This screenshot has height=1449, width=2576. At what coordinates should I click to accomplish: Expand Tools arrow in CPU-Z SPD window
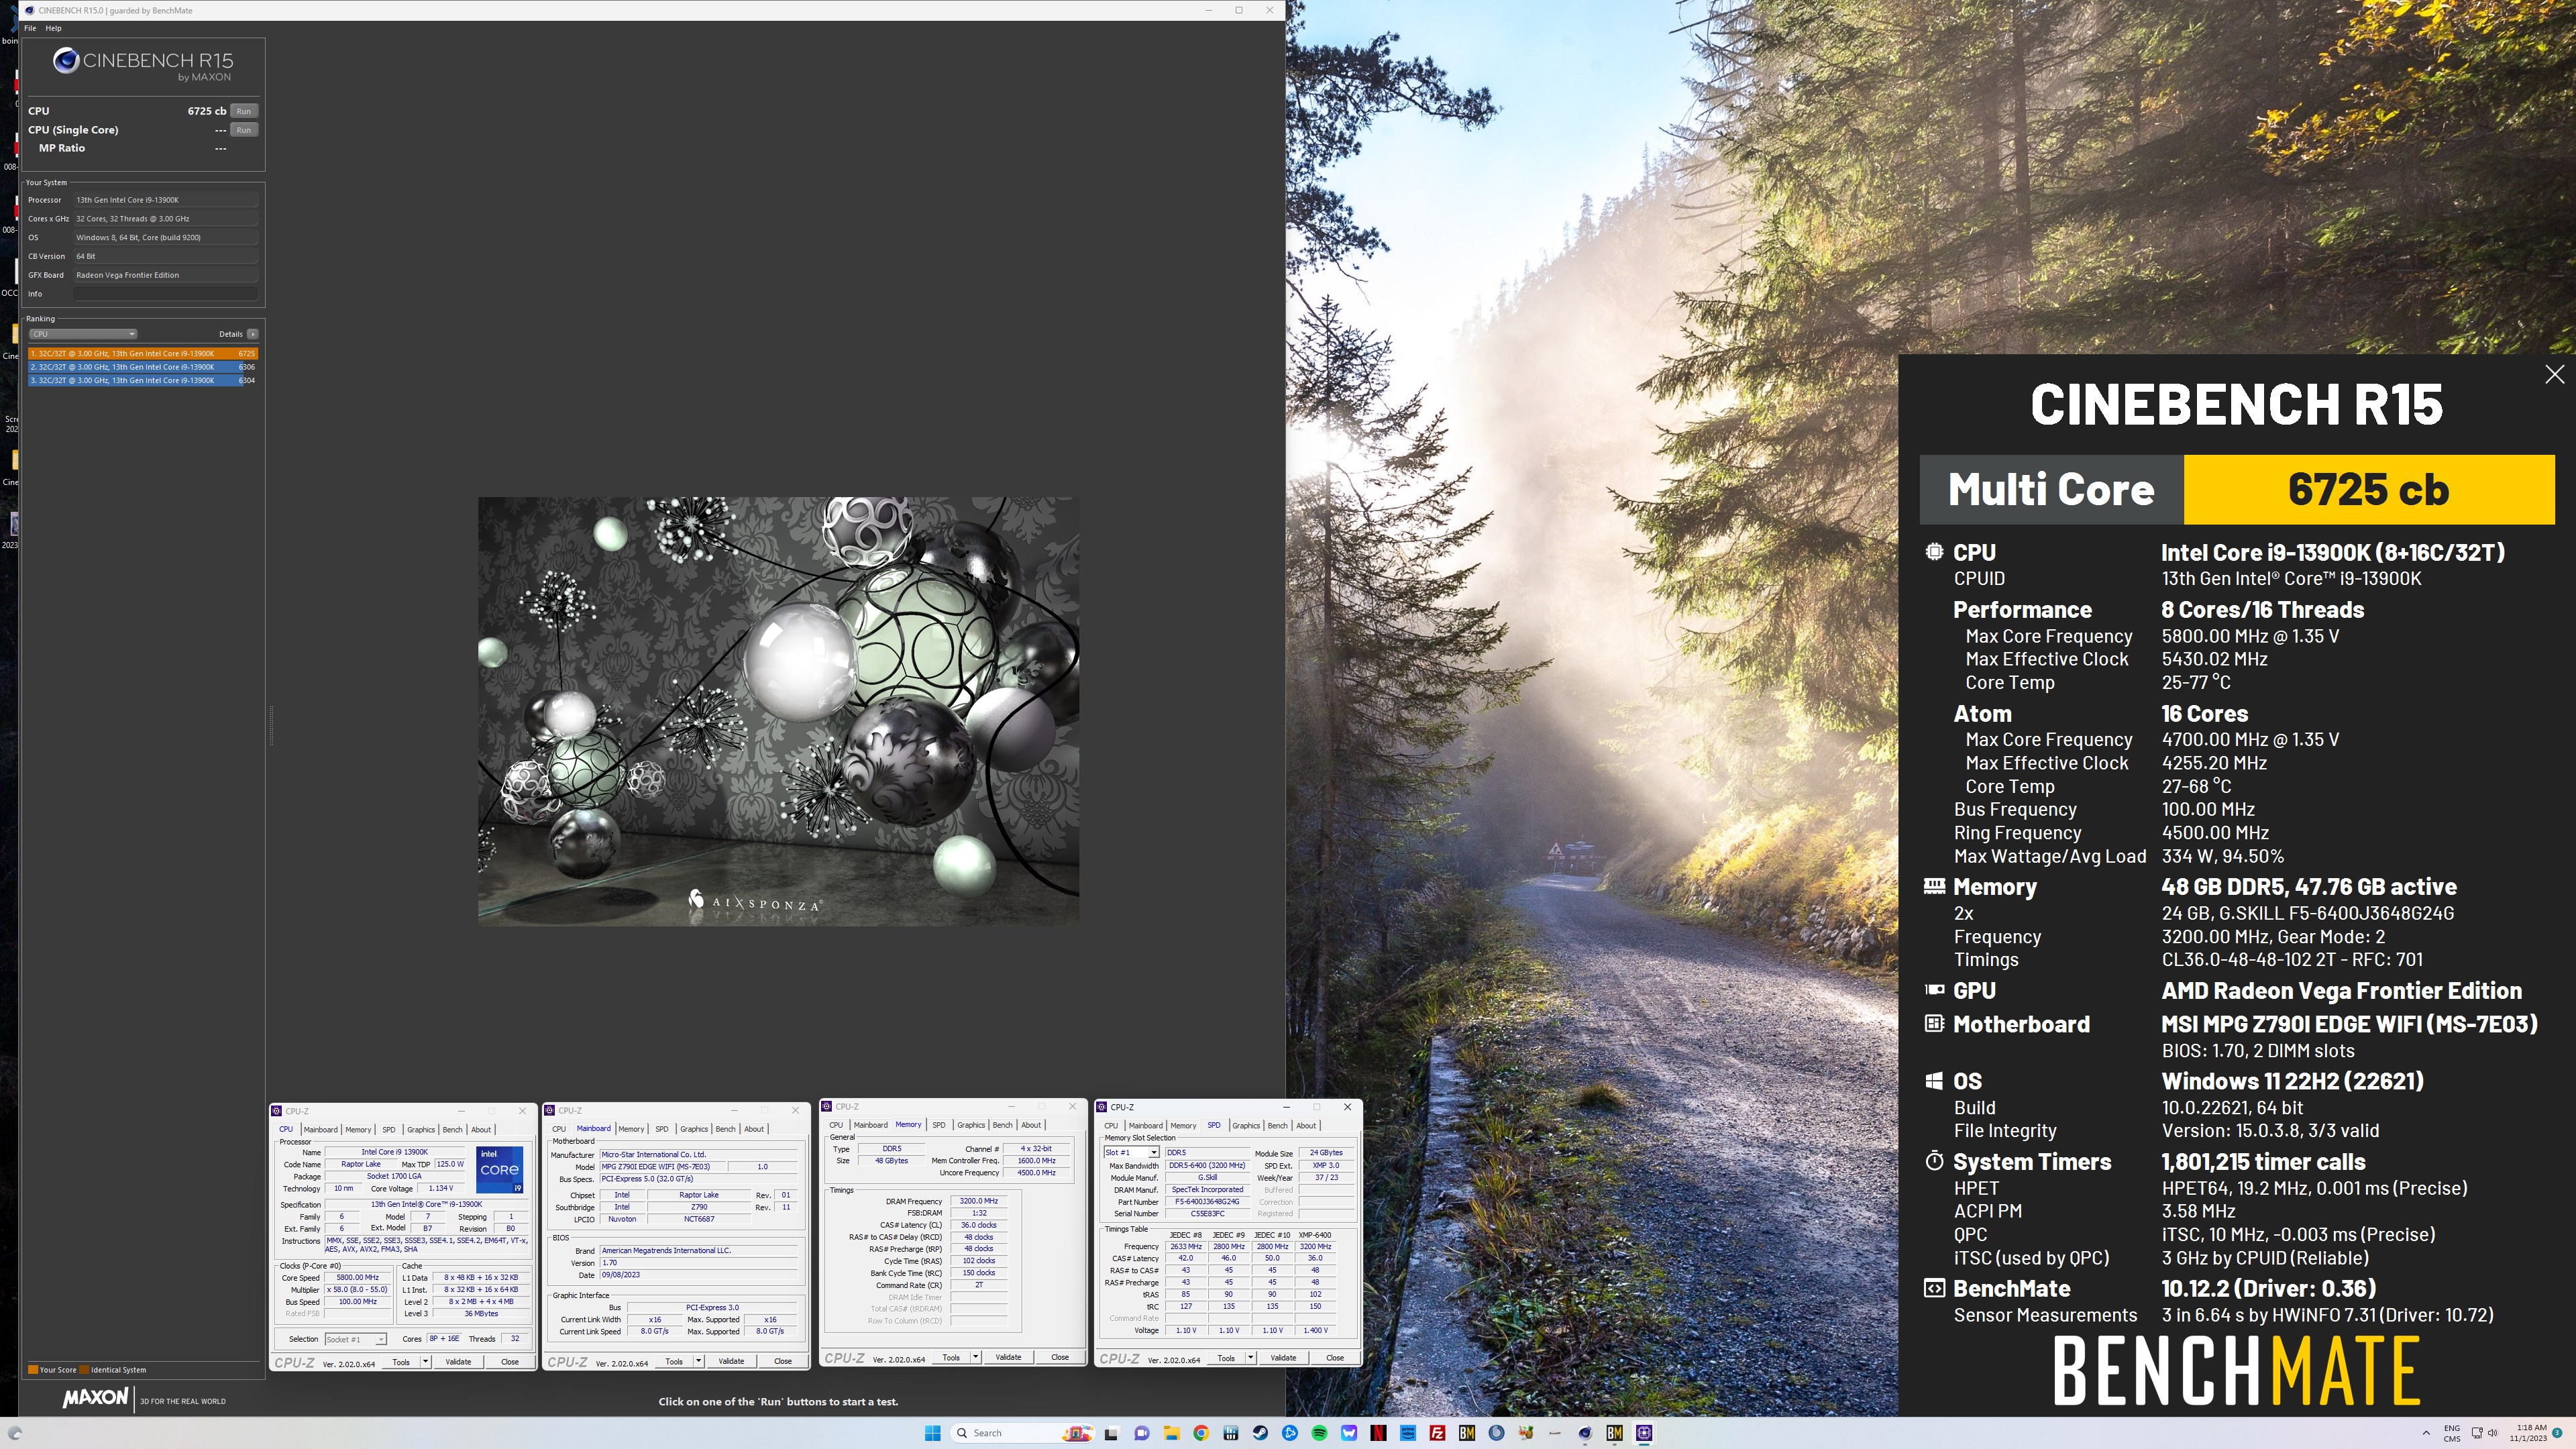tap(1250, 1358)
